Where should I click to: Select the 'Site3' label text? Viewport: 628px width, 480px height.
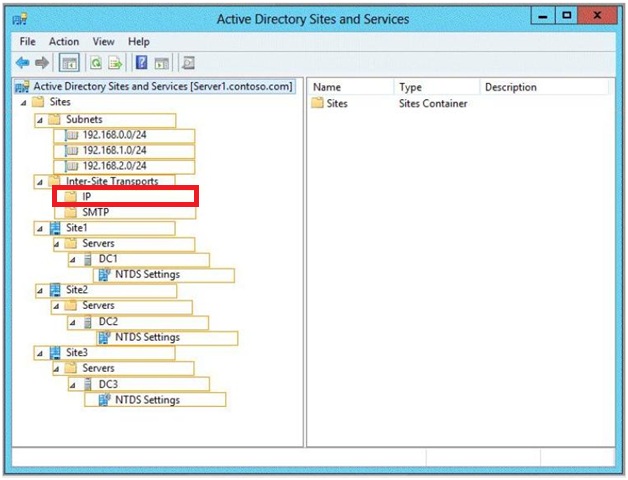pos(76,352)
